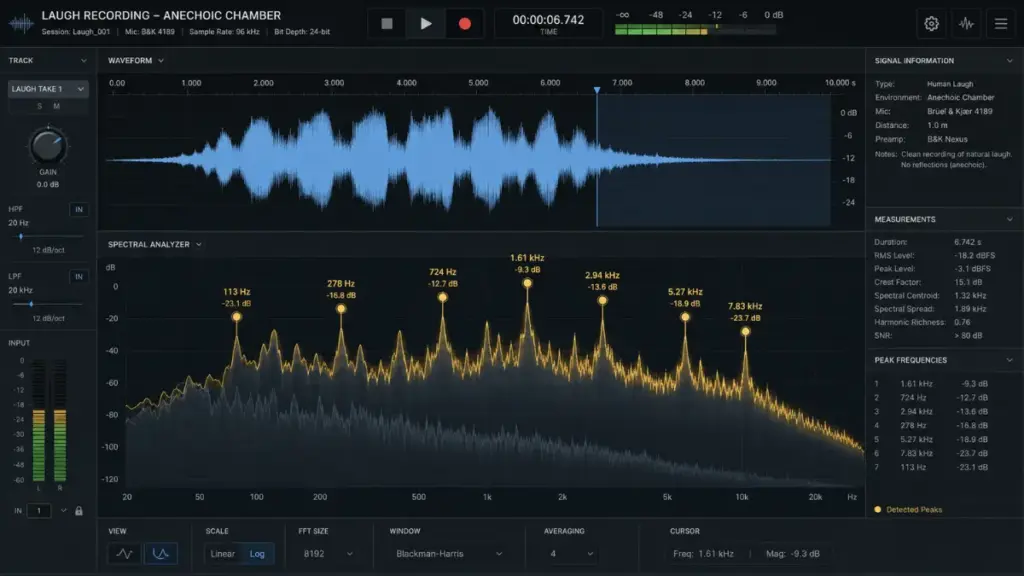Image resolution: width=1024 pixels, height=576 pixels.
Task: Click the 5.000 mark on the waveform ruler
Action: [478, 83]
